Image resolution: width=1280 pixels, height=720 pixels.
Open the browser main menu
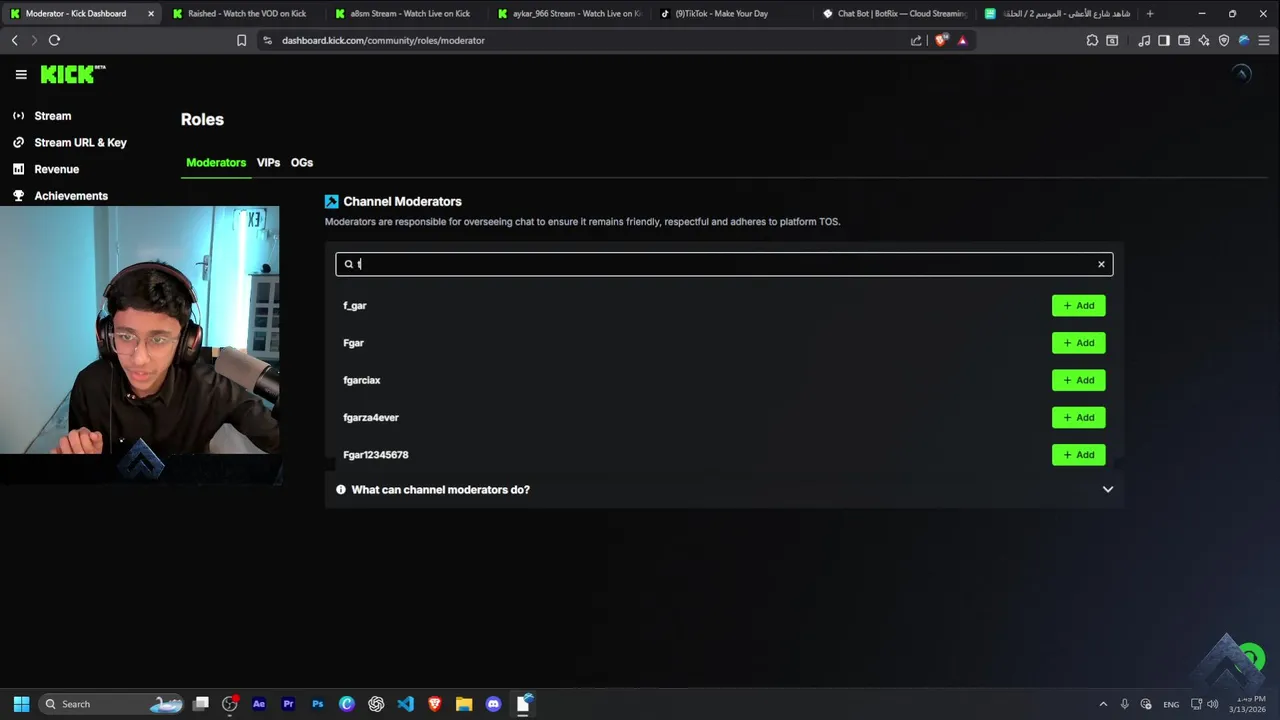[1264, 40]
